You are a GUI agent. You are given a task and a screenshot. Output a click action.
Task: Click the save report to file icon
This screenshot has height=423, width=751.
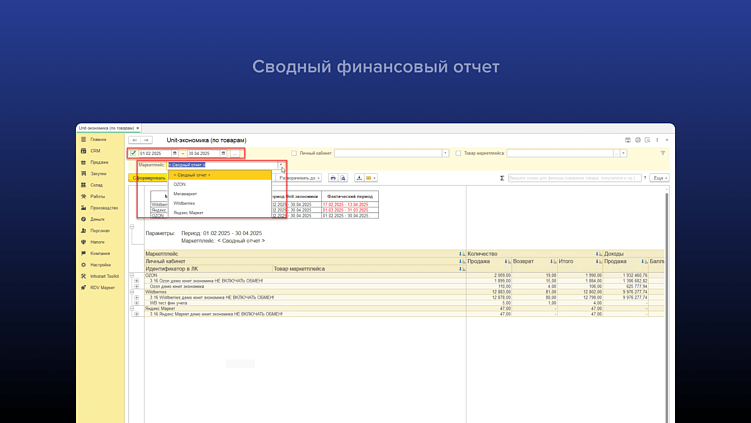point(359,178)
